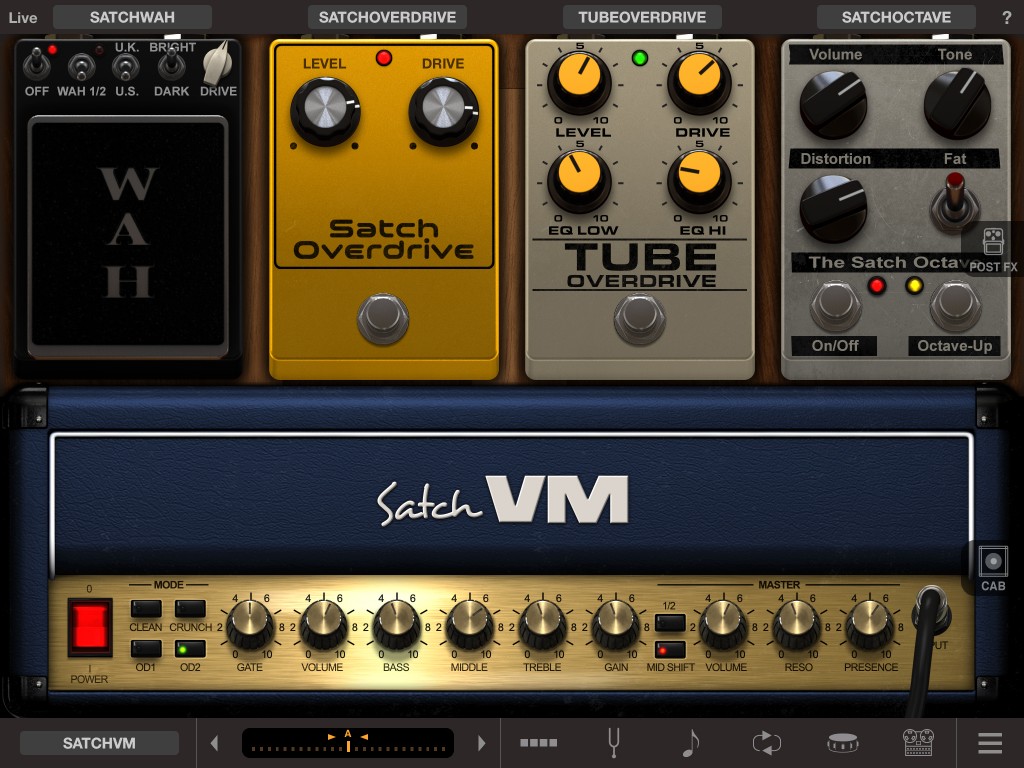Click the amp MIDDLE knob
Screen dimensions: 1024x768
pyautogui.click(x=469, y=624)
